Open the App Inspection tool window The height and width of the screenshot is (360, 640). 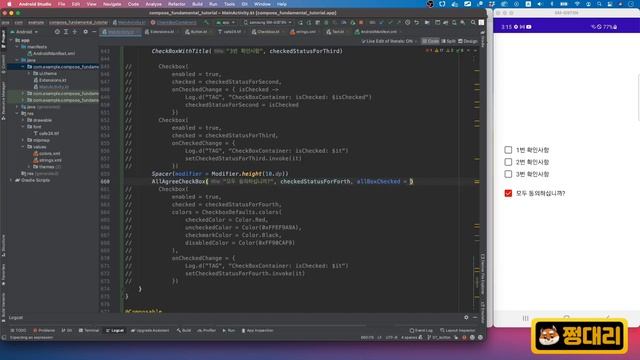[x=257, y=331]
